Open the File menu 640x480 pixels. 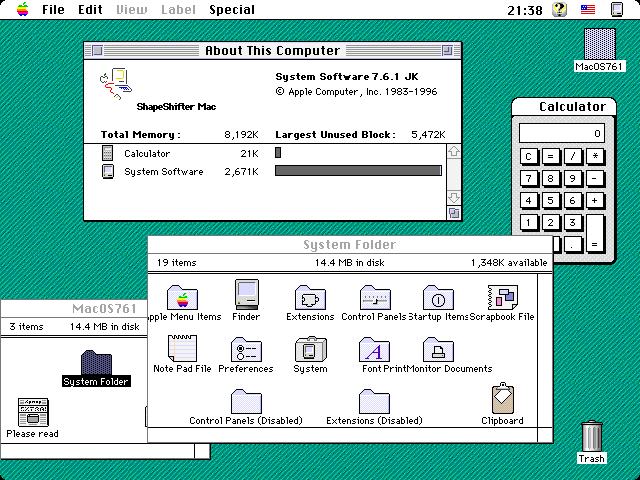[x=53, y=10]
